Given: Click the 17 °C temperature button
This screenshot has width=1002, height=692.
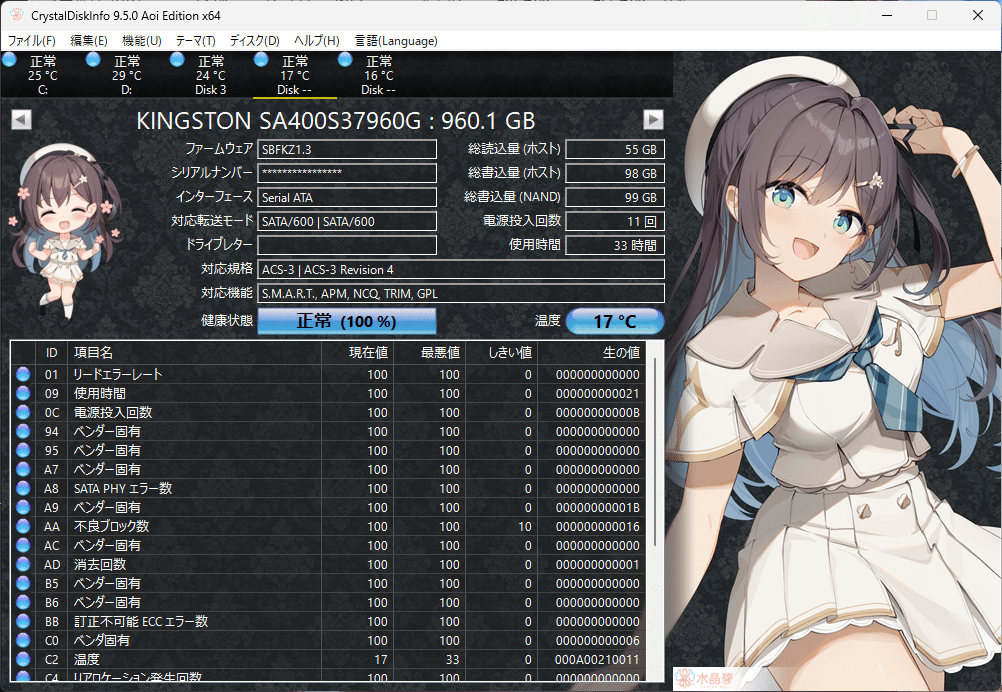Looking at the screenshot, I should [615, 321].
